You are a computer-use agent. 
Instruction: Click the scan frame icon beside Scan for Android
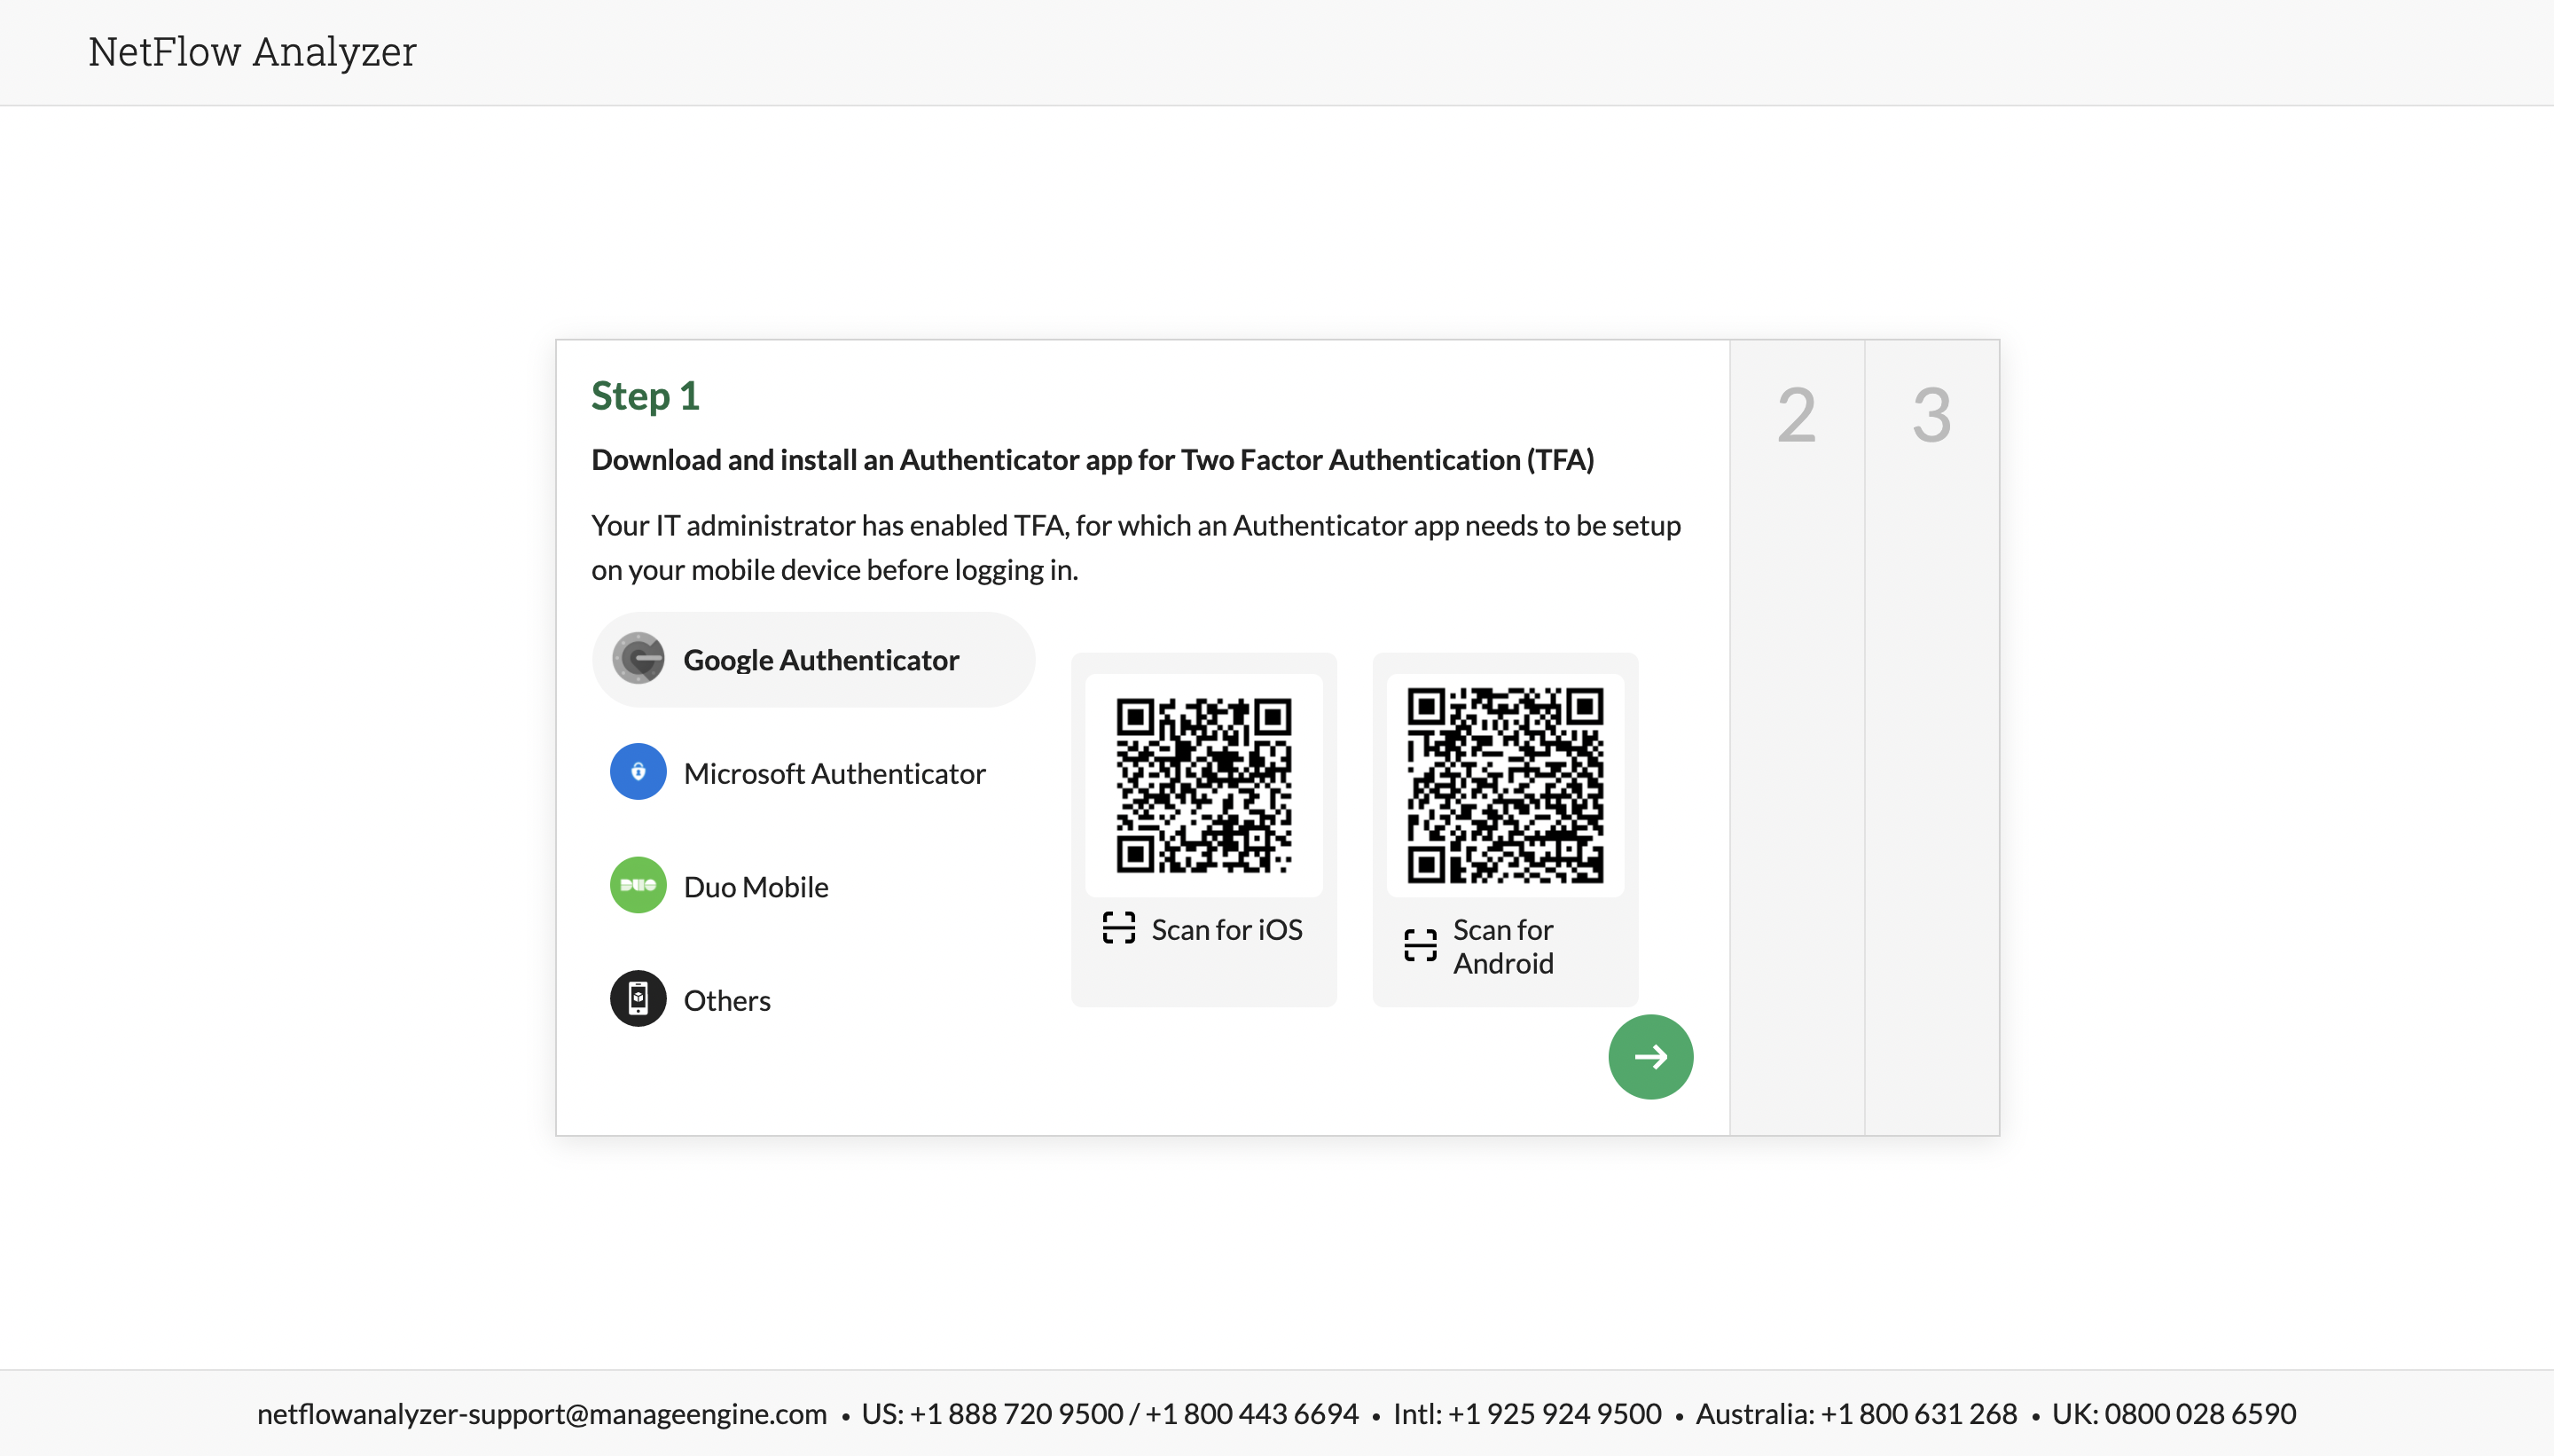click(x=1420, y=945)
